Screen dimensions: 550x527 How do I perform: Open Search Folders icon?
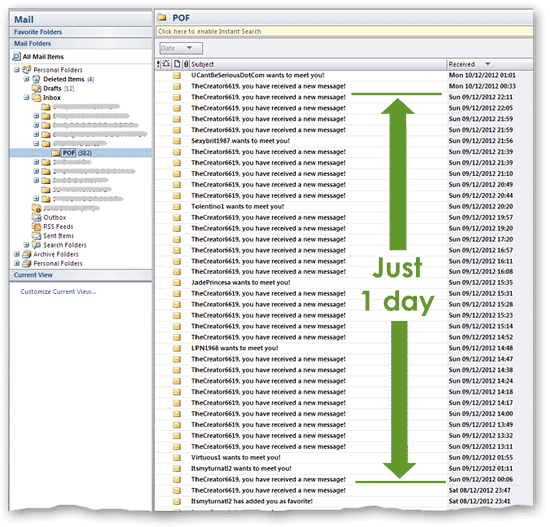(x=36, y=245)
